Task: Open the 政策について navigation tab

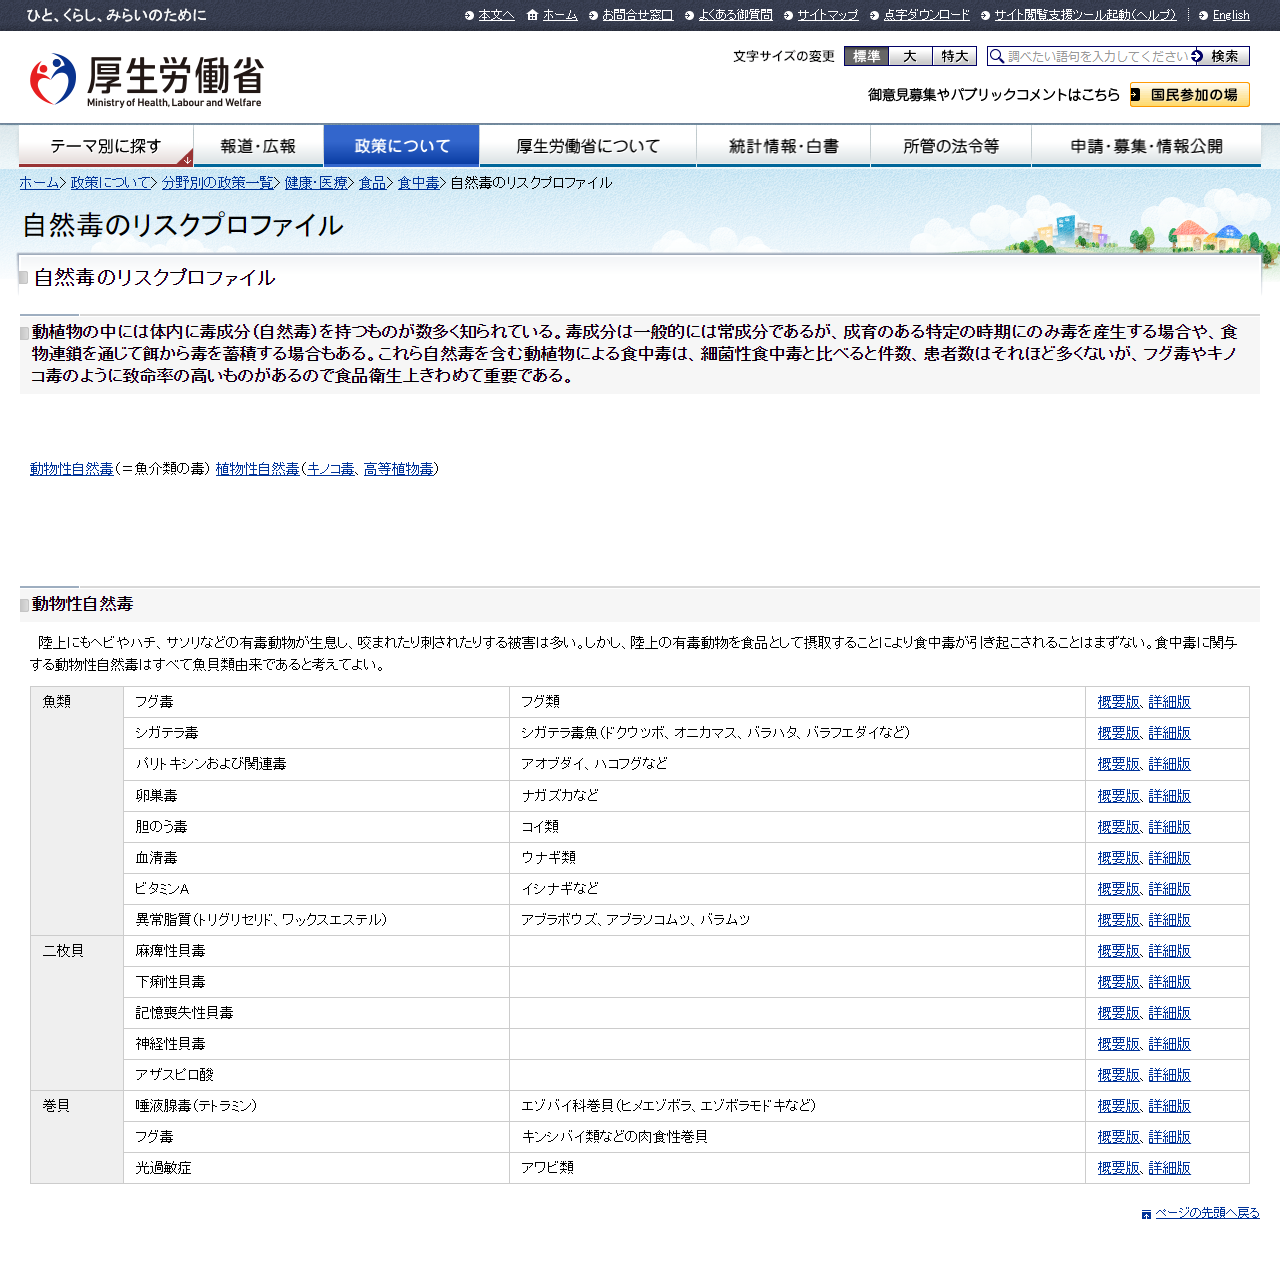Action: click(x=402, y=146)
